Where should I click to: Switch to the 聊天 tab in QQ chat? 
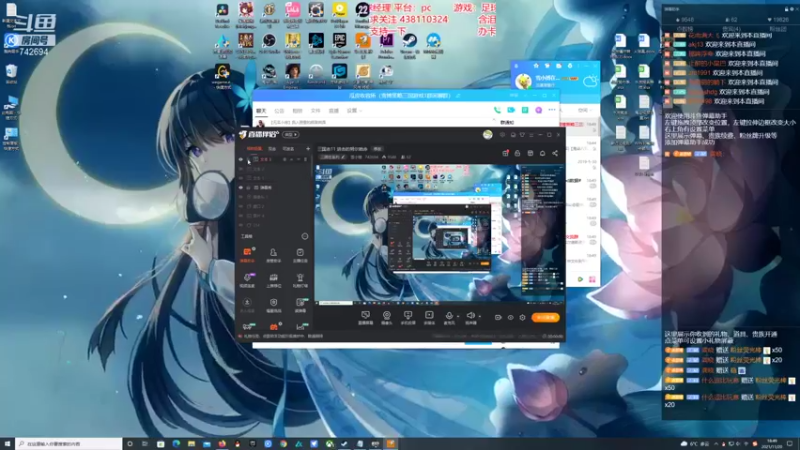[261, 111]
